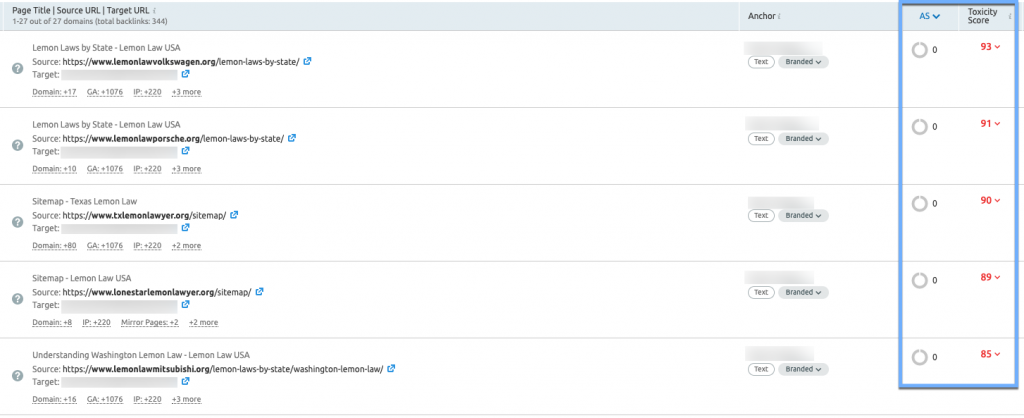Expand toxicity score 89 details
The image size is (1024, 418).
[x=989, y=277]
